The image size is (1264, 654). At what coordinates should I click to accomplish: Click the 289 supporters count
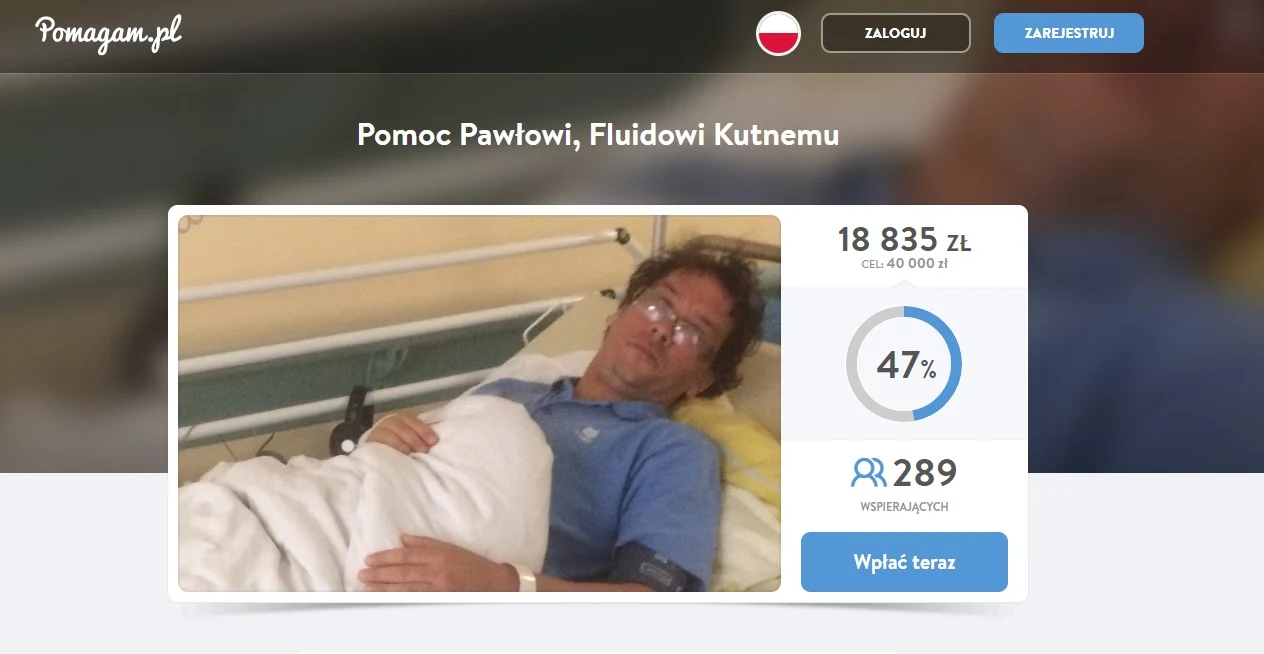925,472
